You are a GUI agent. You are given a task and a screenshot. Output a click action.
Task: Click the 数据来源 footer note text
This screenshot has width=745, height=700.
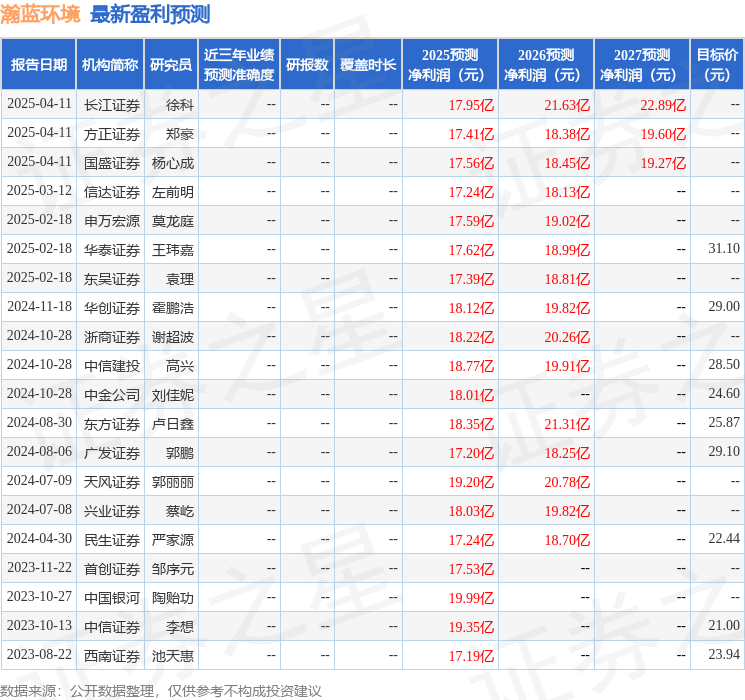pyautogui.click(x=161, y=690)
